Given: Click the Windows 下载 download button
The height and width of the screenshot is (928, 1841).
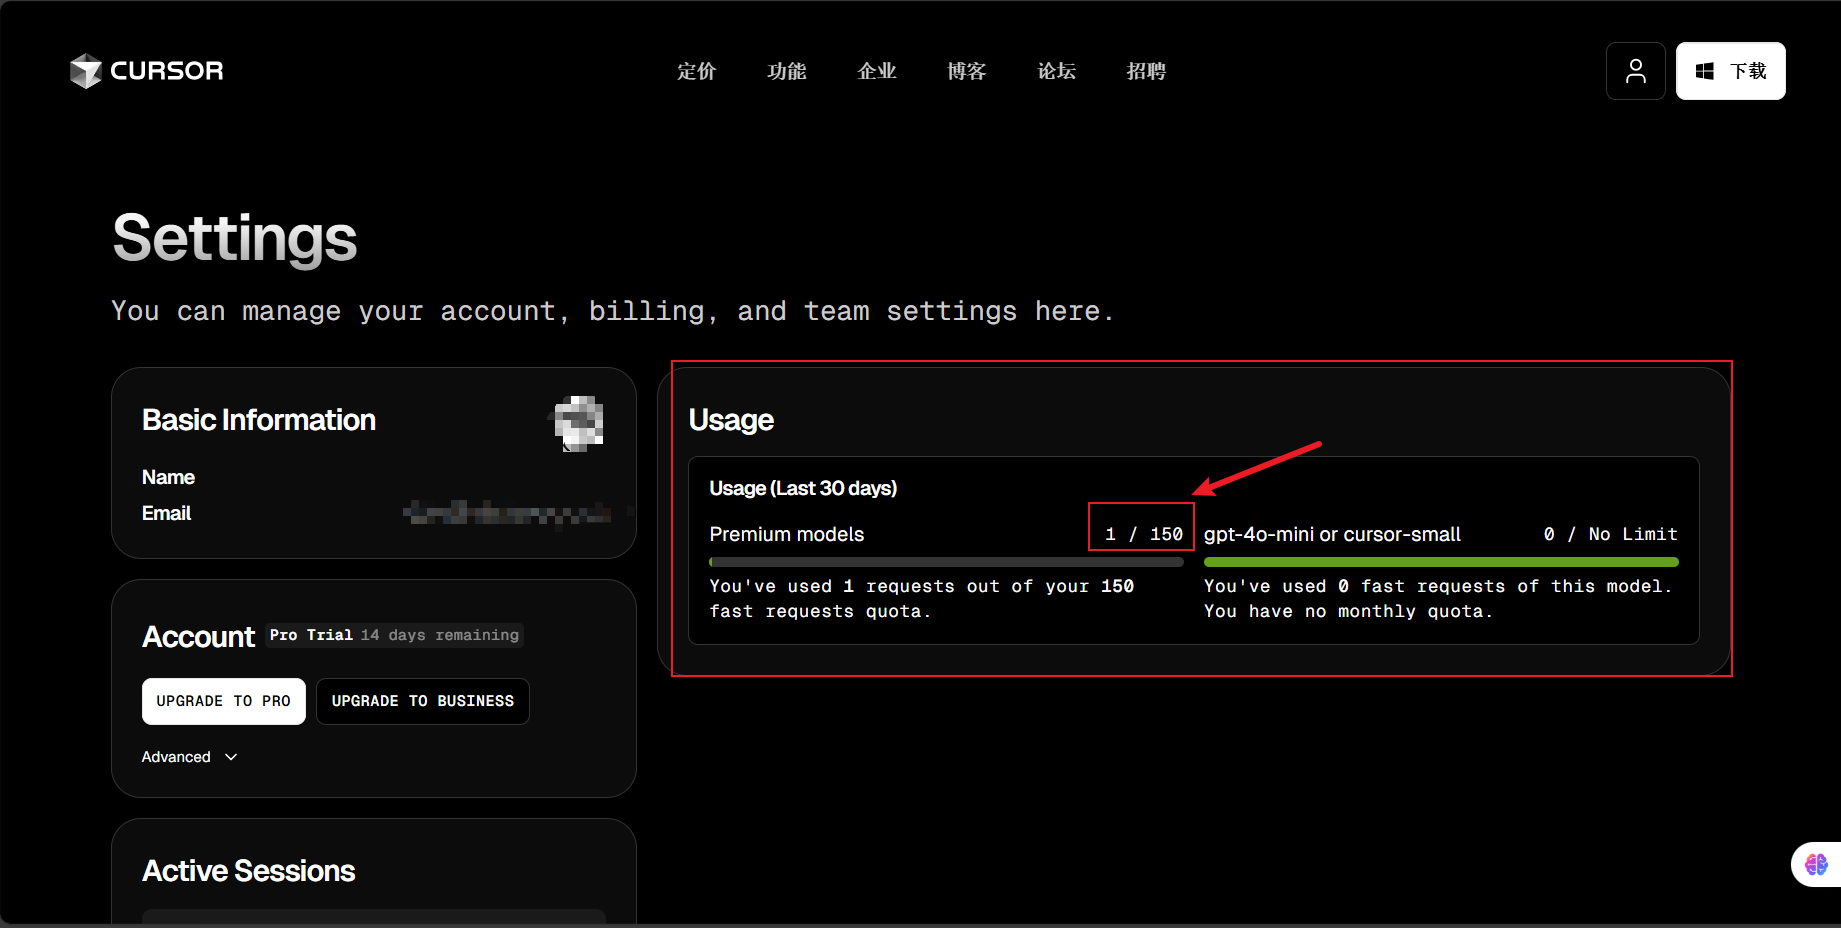Looking at the screenshot, I should coord(1731,71).
